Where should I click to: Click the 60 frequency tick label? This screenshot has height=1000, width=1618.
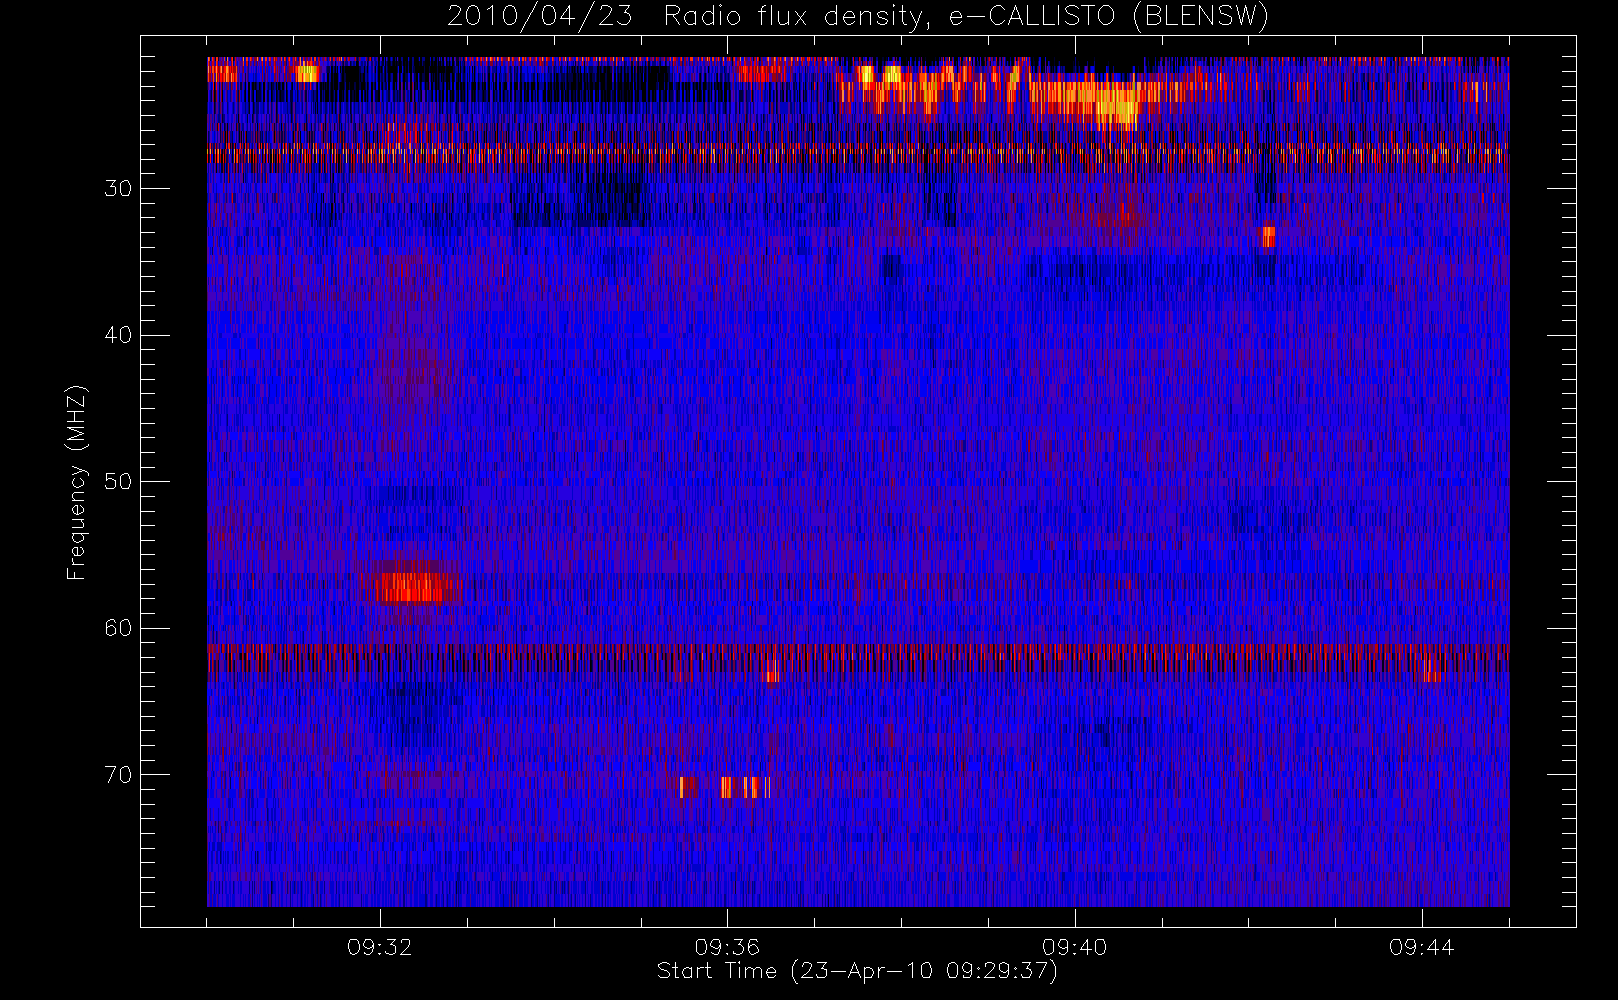point(118,628)
